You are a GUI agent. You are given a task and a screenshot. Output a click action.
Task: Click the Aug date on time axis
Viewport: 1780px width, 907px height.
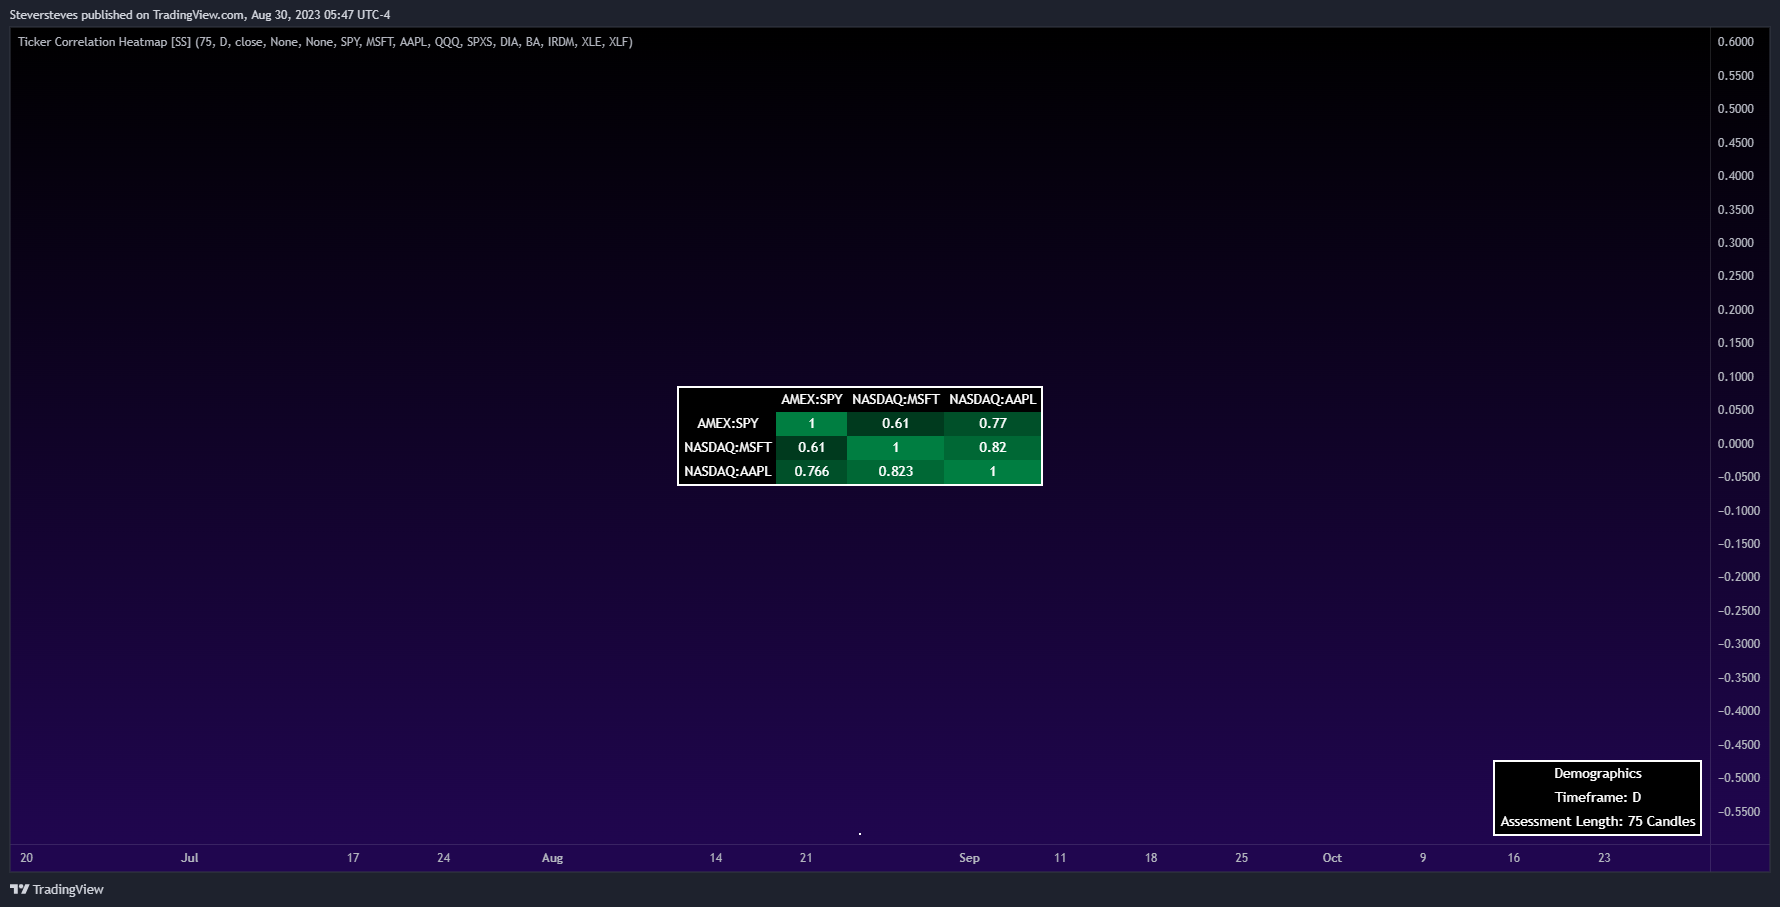tap(553, 858)
